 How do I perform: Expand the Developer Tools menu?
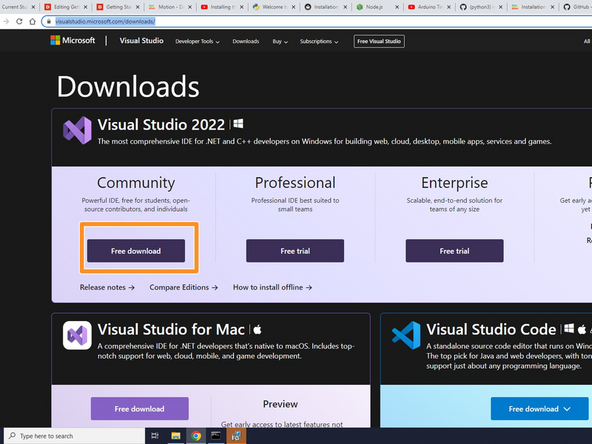tap(197, 42)
